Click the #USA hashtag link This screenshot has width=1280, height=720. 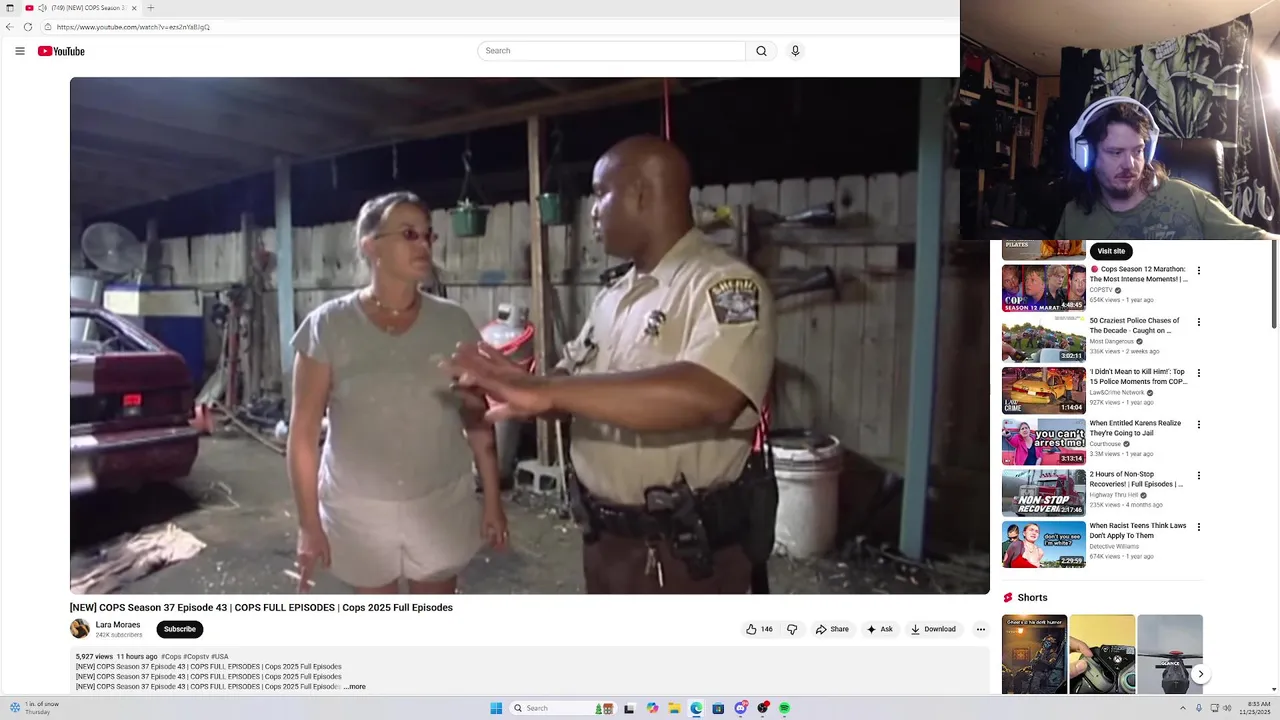pyautogui.click(x=220, y=657)
